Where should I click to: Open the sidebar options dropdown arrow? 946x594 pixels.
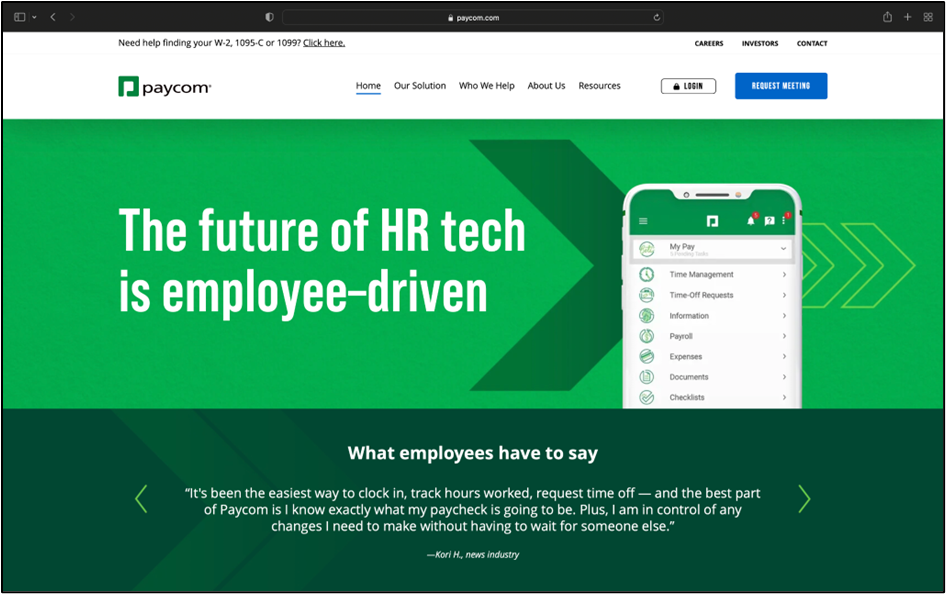pos(34,17)
